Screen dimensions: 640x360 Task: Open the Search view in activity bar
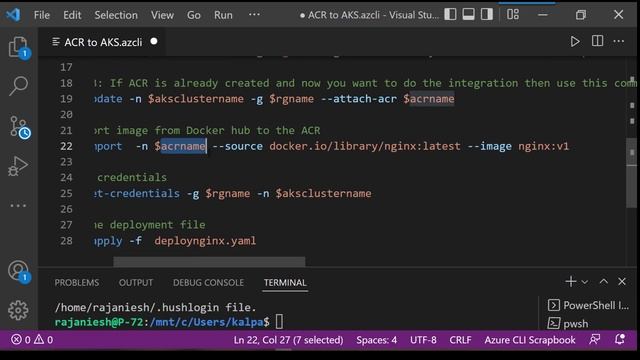click(18, 86)
